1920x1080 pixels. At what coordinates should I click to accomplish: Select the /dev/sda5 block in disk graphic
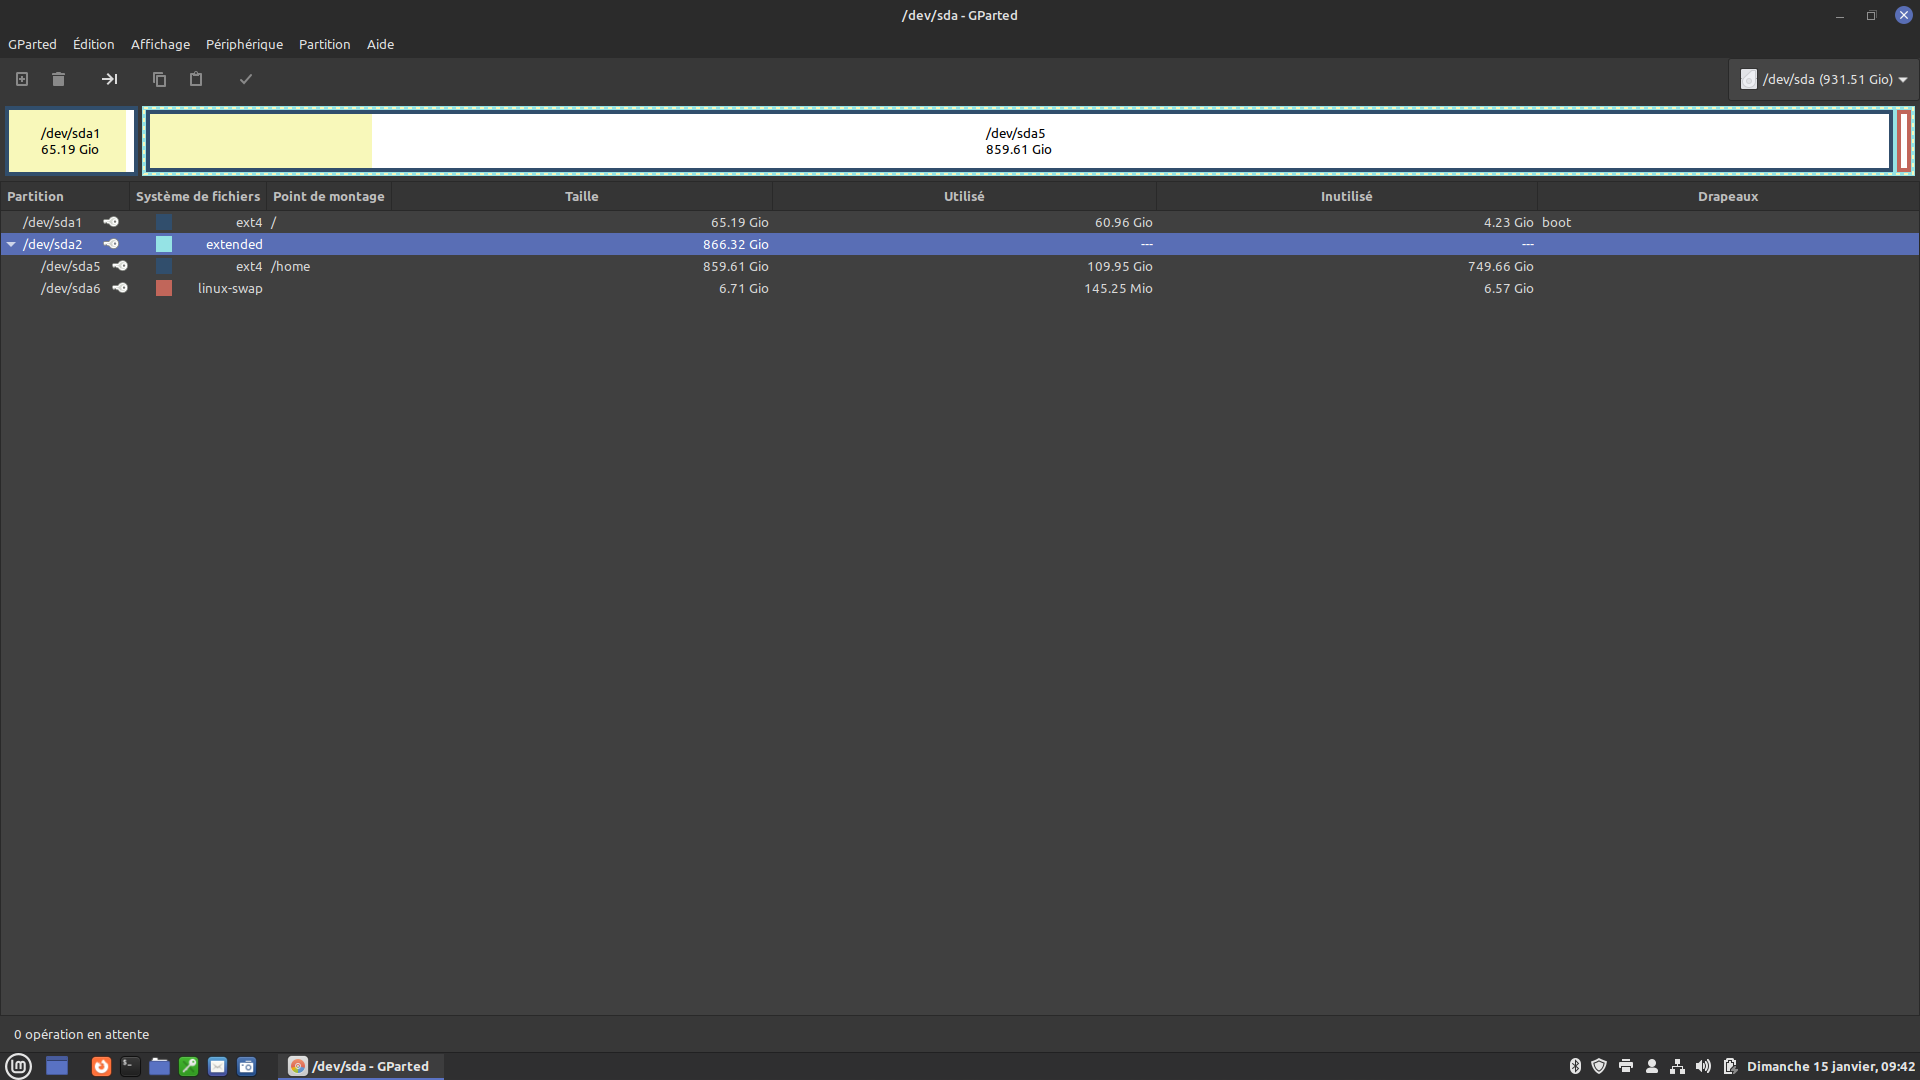[x=1019, y=141]
